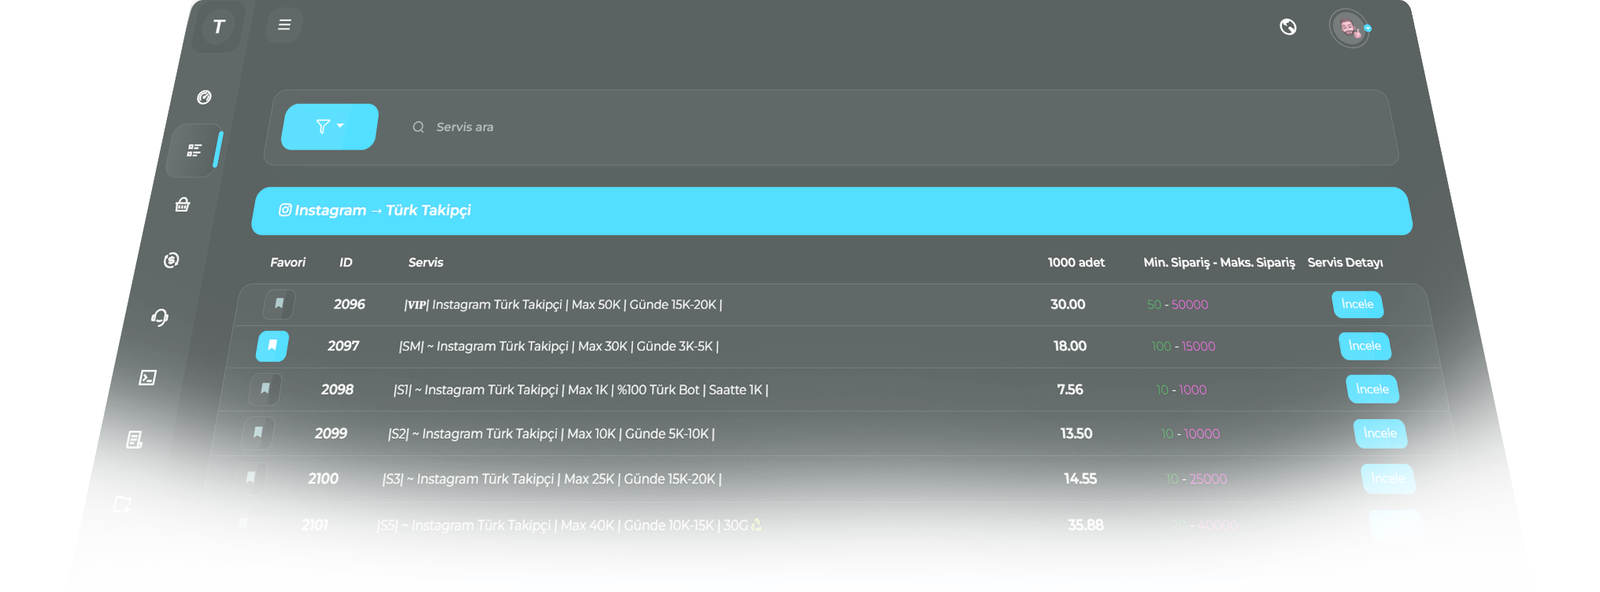
Task: Toggle favorite bookmark for service 2099
Action: click(x=258, y=433)
